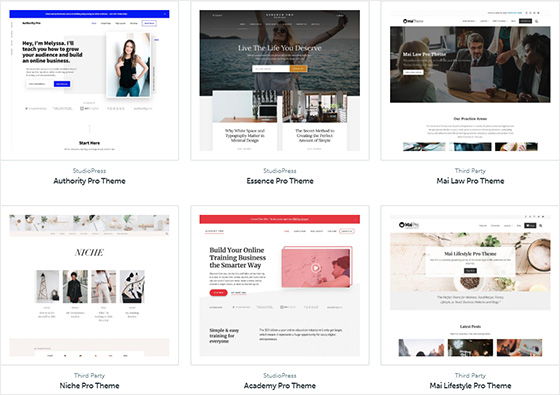This screenshot has height=395, width=560.
Task: Click the search icon in Mai Law preview
Action: (x=536, y=21)
